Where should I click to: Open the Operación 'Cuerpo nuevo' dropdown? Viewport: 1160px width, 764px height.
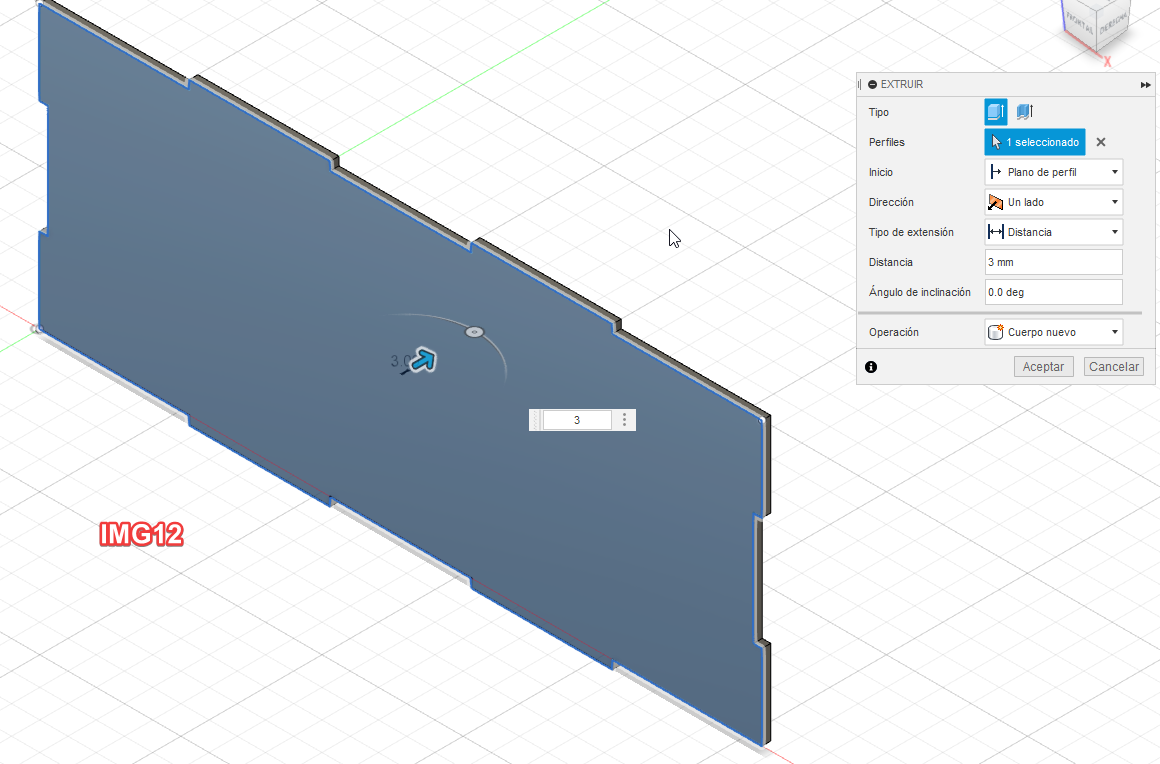click(1053, 332)
